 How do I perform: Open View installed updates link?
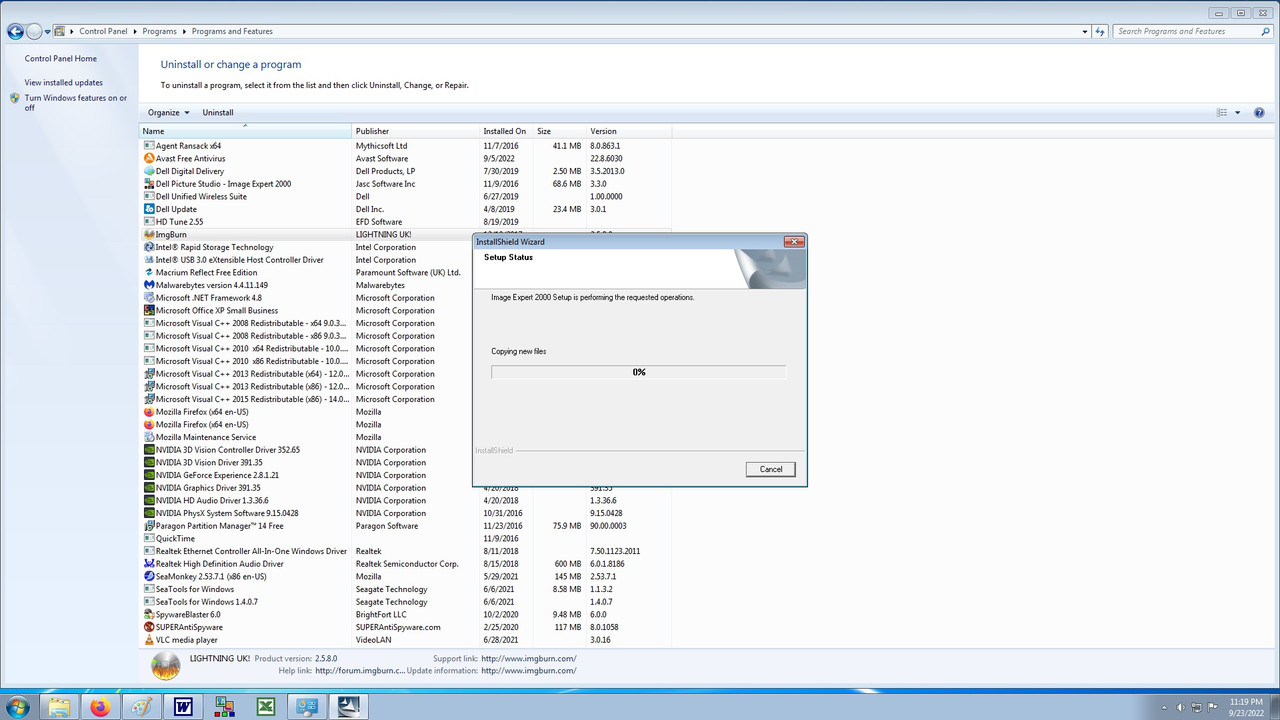point(64,83)
